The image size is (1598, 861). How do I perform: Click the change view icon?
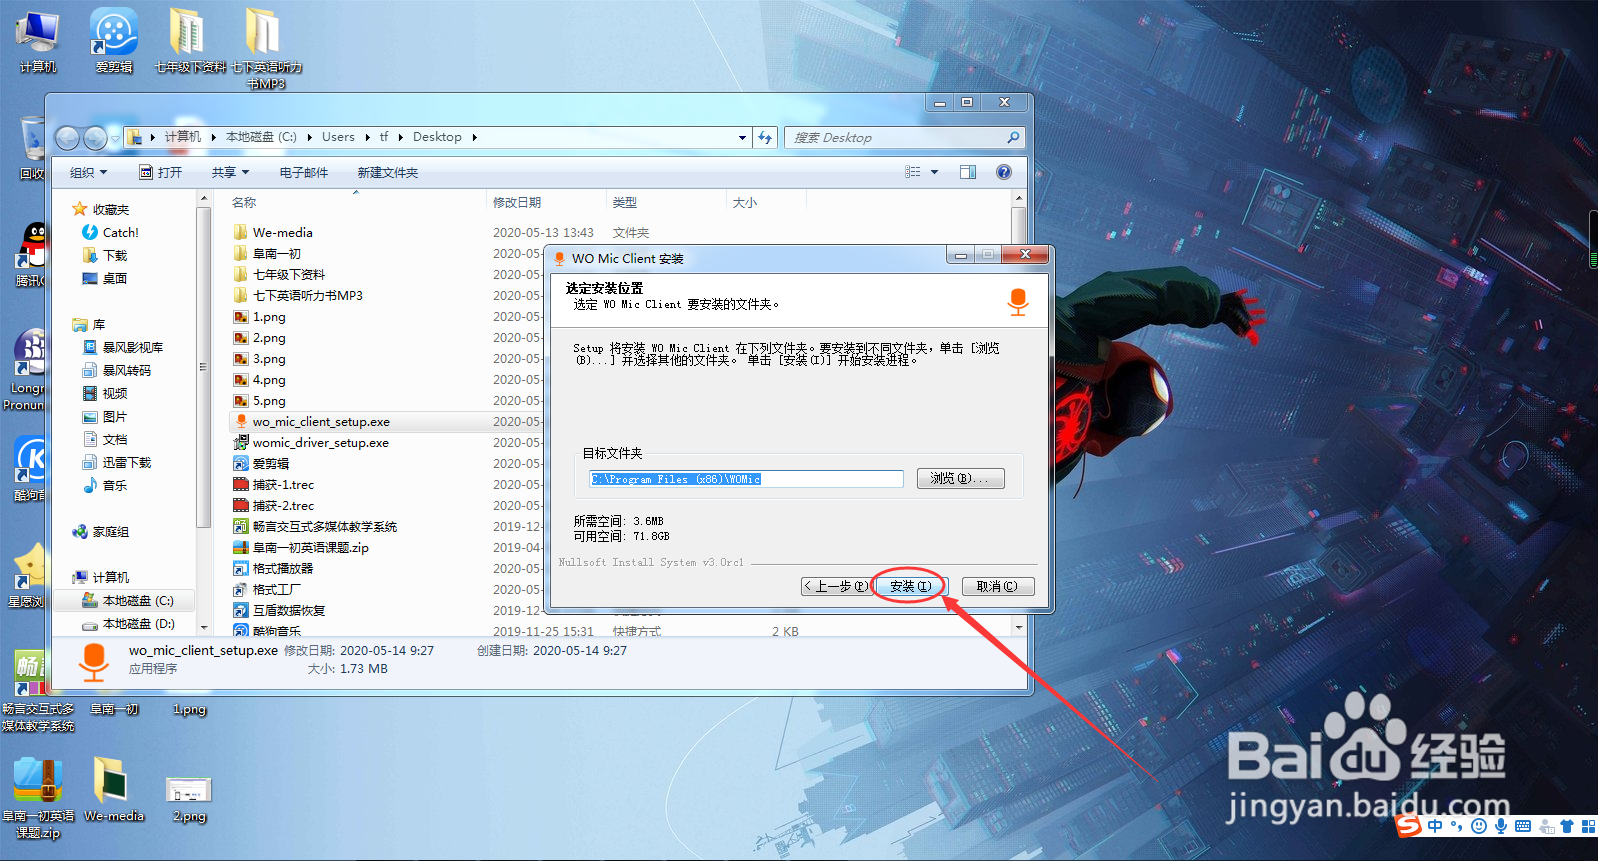click(912, 172)
